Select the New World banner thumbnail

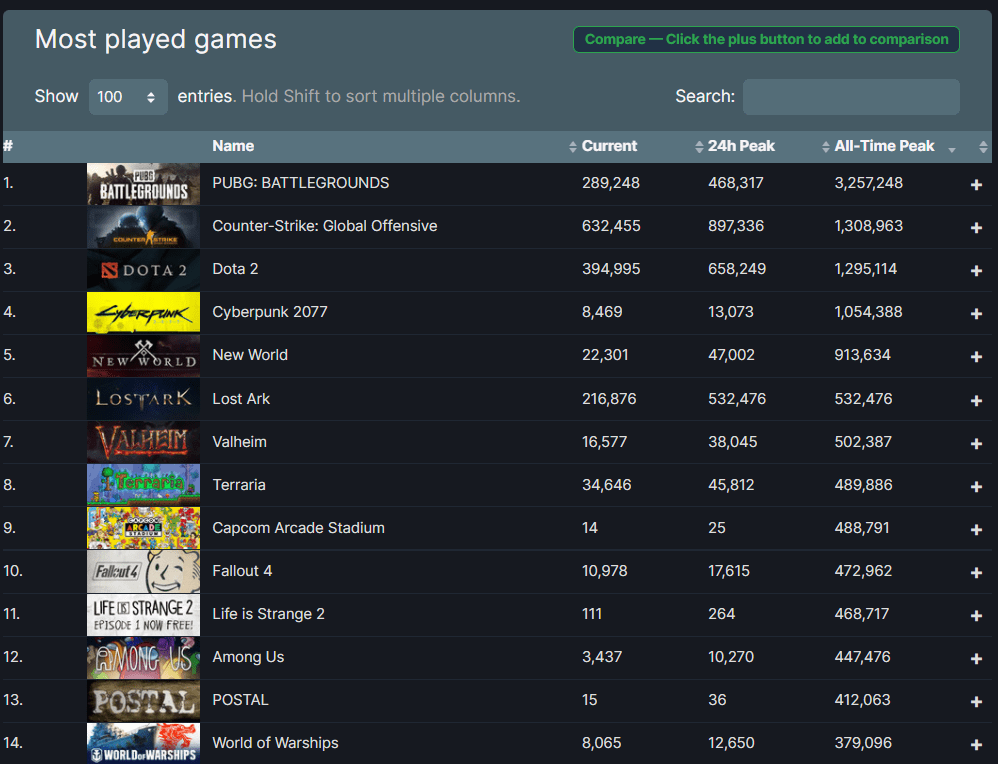tap(143, 356)
